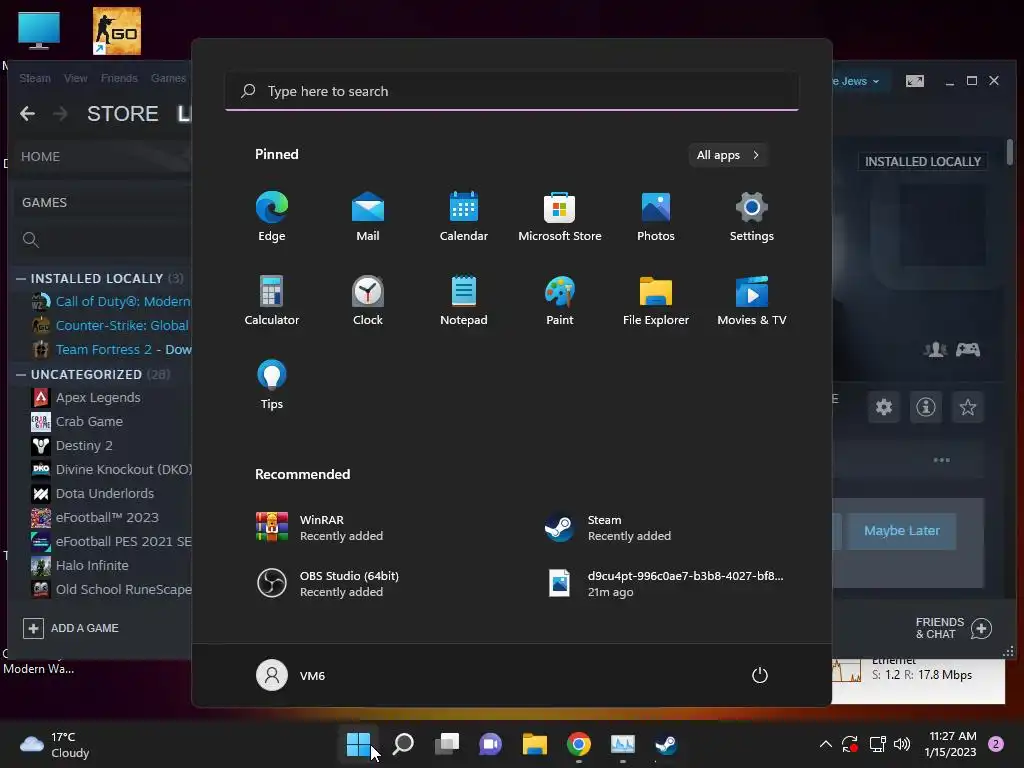Open Microsoft Store from Start

(560, 217)
